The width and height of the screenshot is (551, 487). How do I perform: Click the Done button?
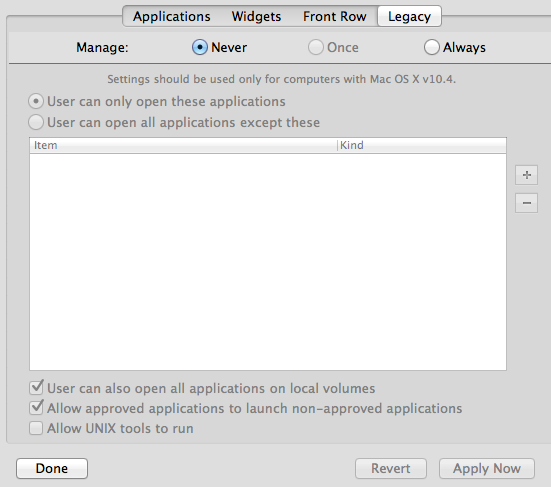point(52,468)
